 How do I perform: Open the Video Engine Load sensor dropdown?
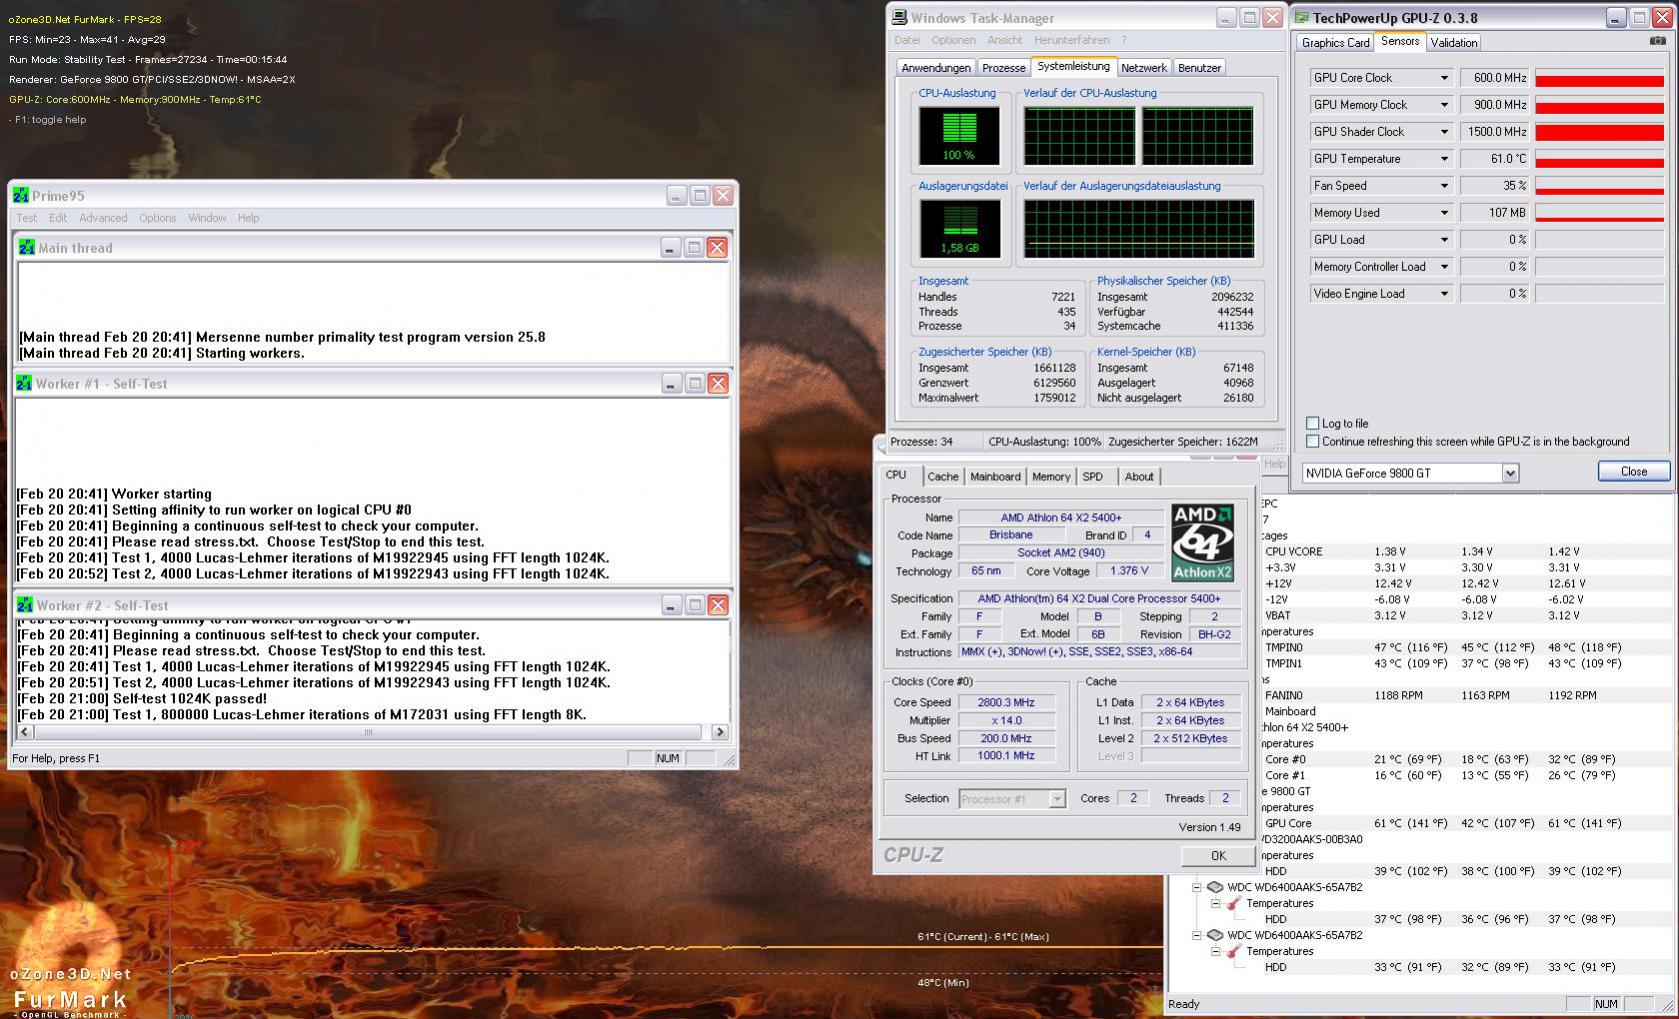pyautogui.click(x=1444, y=294)
